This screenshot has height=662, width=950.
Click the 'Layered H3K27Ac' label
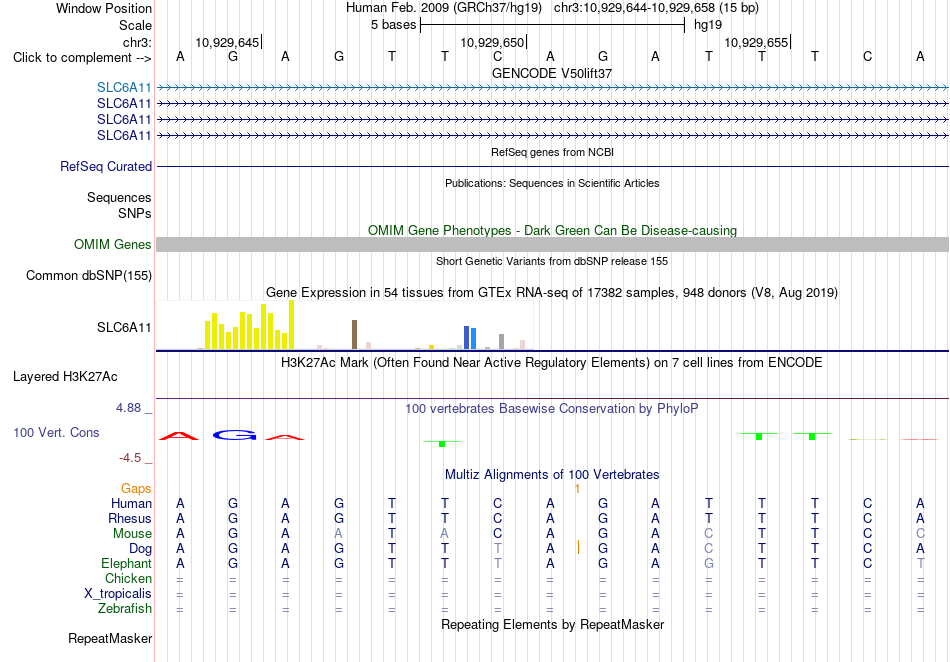[x=65, y=377]
